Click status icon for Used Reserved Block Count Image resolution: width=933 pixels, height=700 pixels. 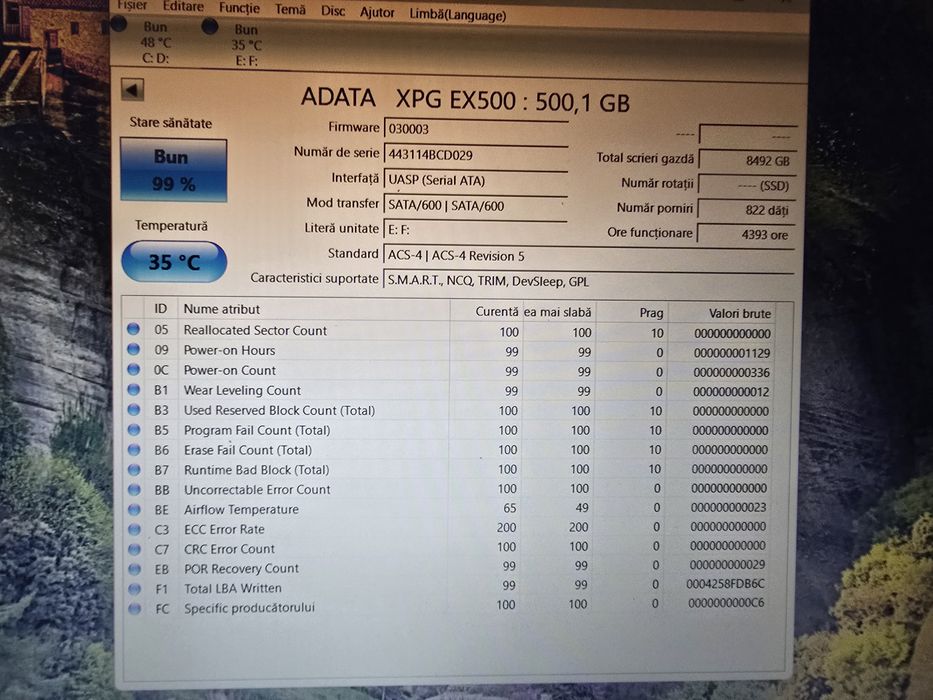(134, 410)
